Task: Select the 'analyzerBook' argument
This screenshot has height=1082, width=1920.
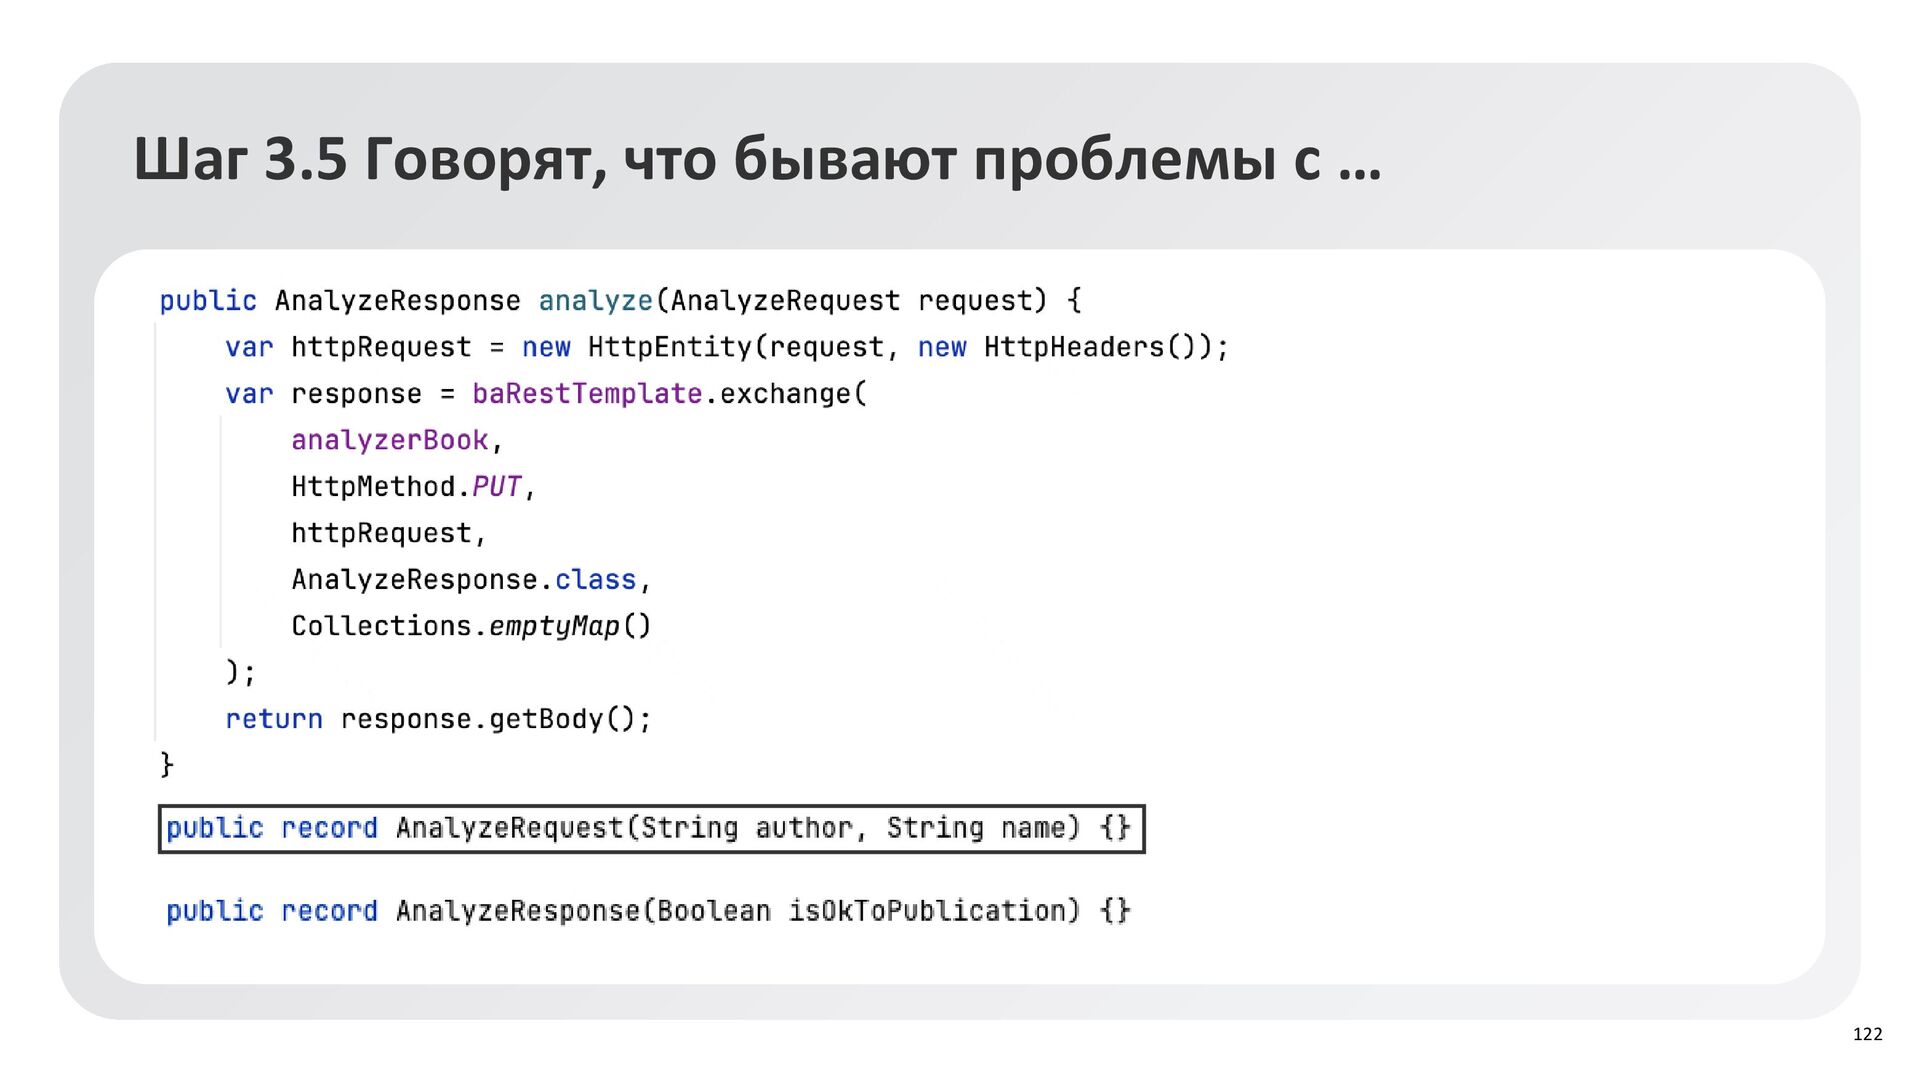Action: [389, 440]
